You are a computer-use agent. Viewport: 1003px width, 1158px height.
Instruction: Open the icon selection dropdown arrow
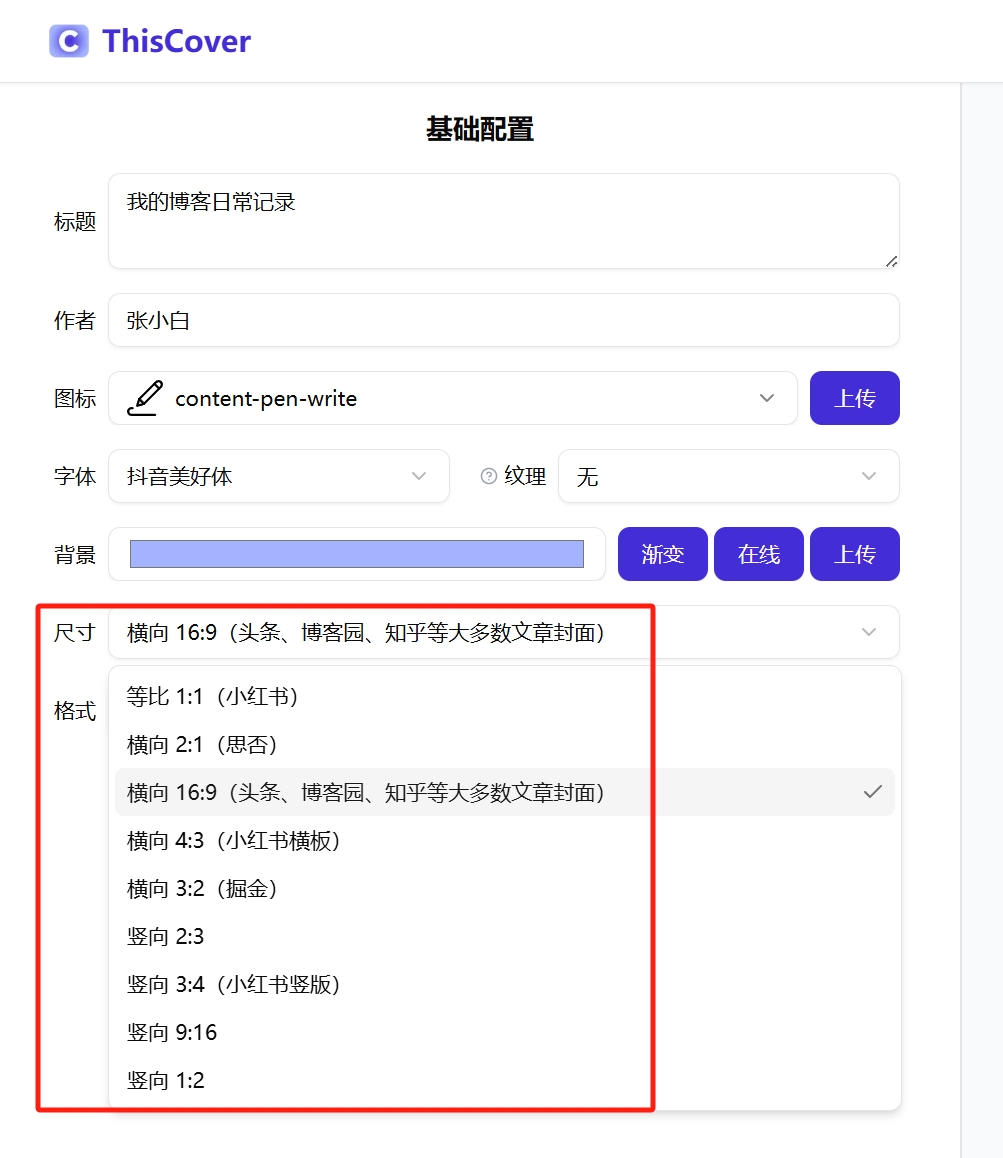767,397
